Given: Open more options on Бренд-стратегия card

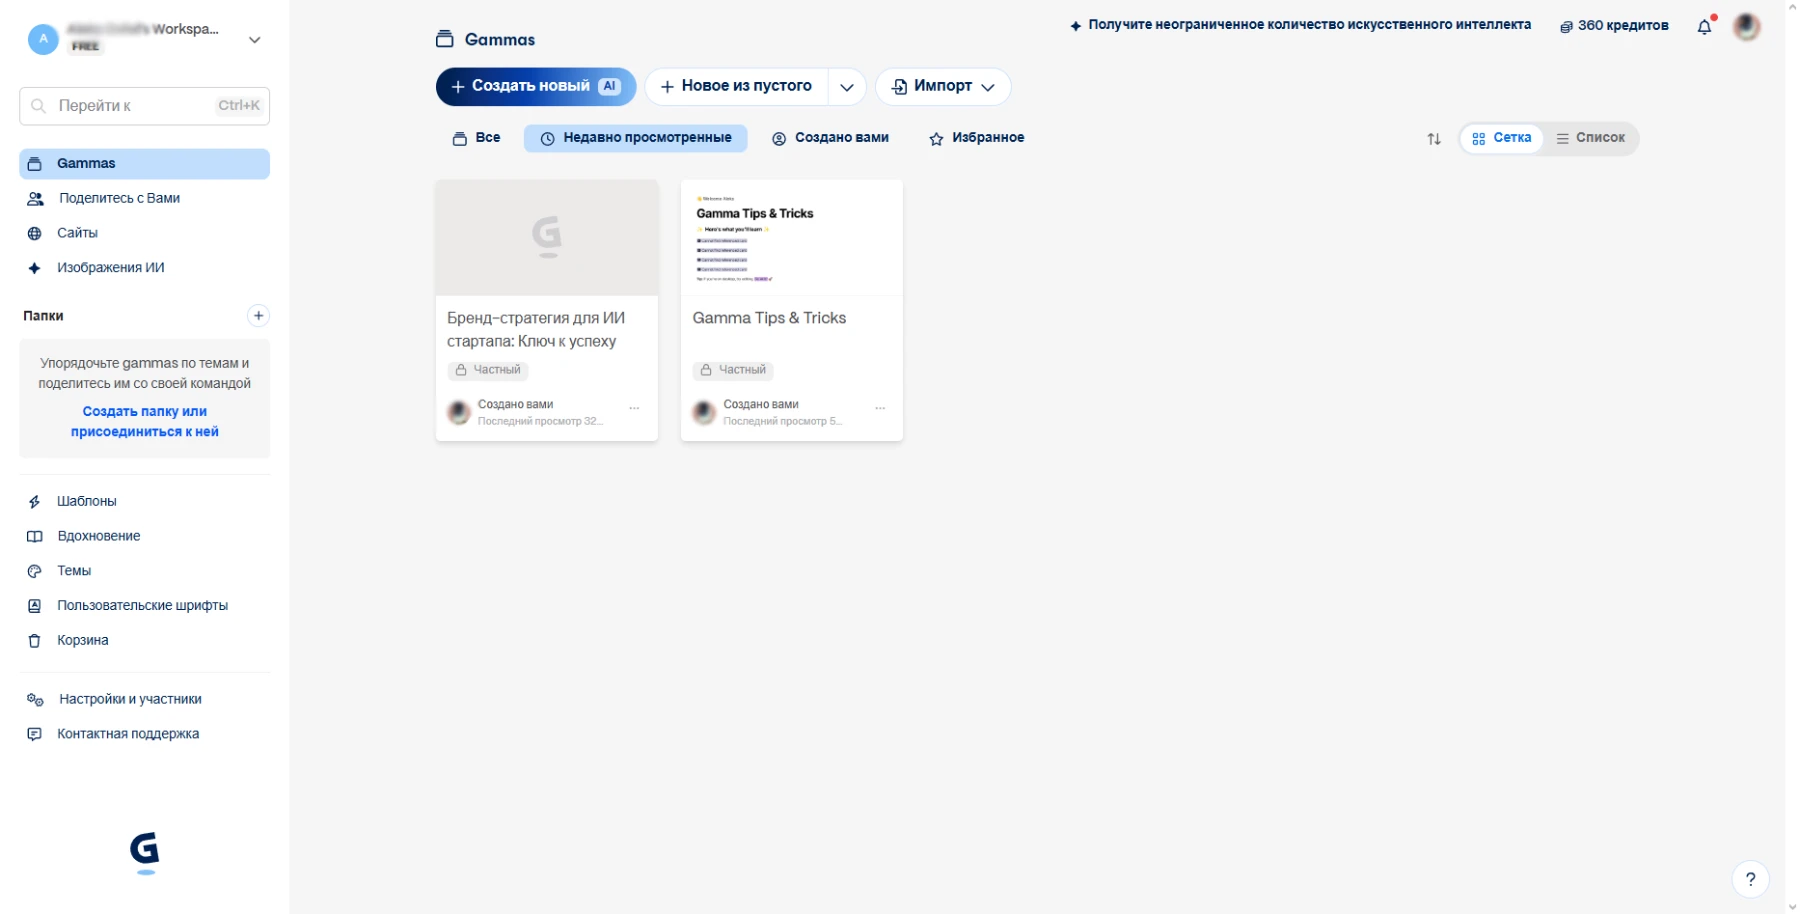Looking at the screenshot, I should click(634, 408).
